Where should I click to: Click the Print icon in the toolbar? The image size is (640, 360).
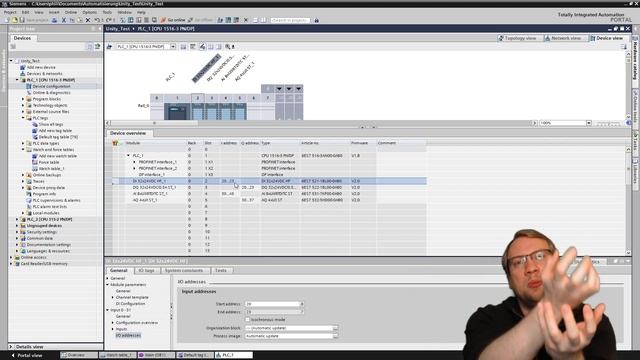(54, 20)
